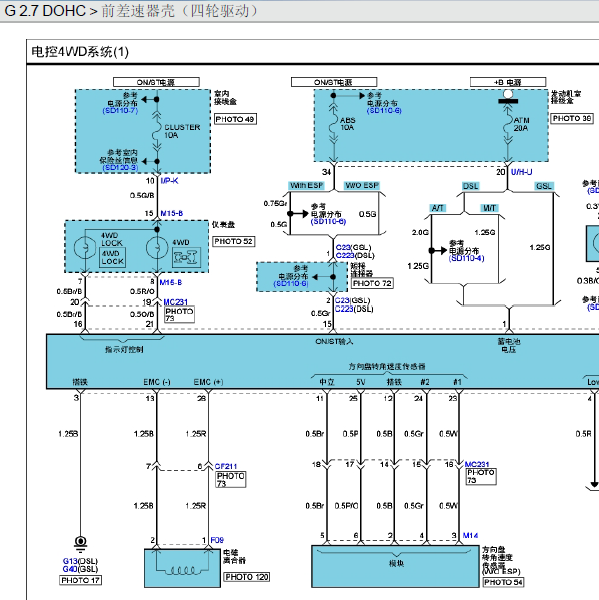
Task: Open the SD110-4 power distribution link
Action: (x=467, y=258)
